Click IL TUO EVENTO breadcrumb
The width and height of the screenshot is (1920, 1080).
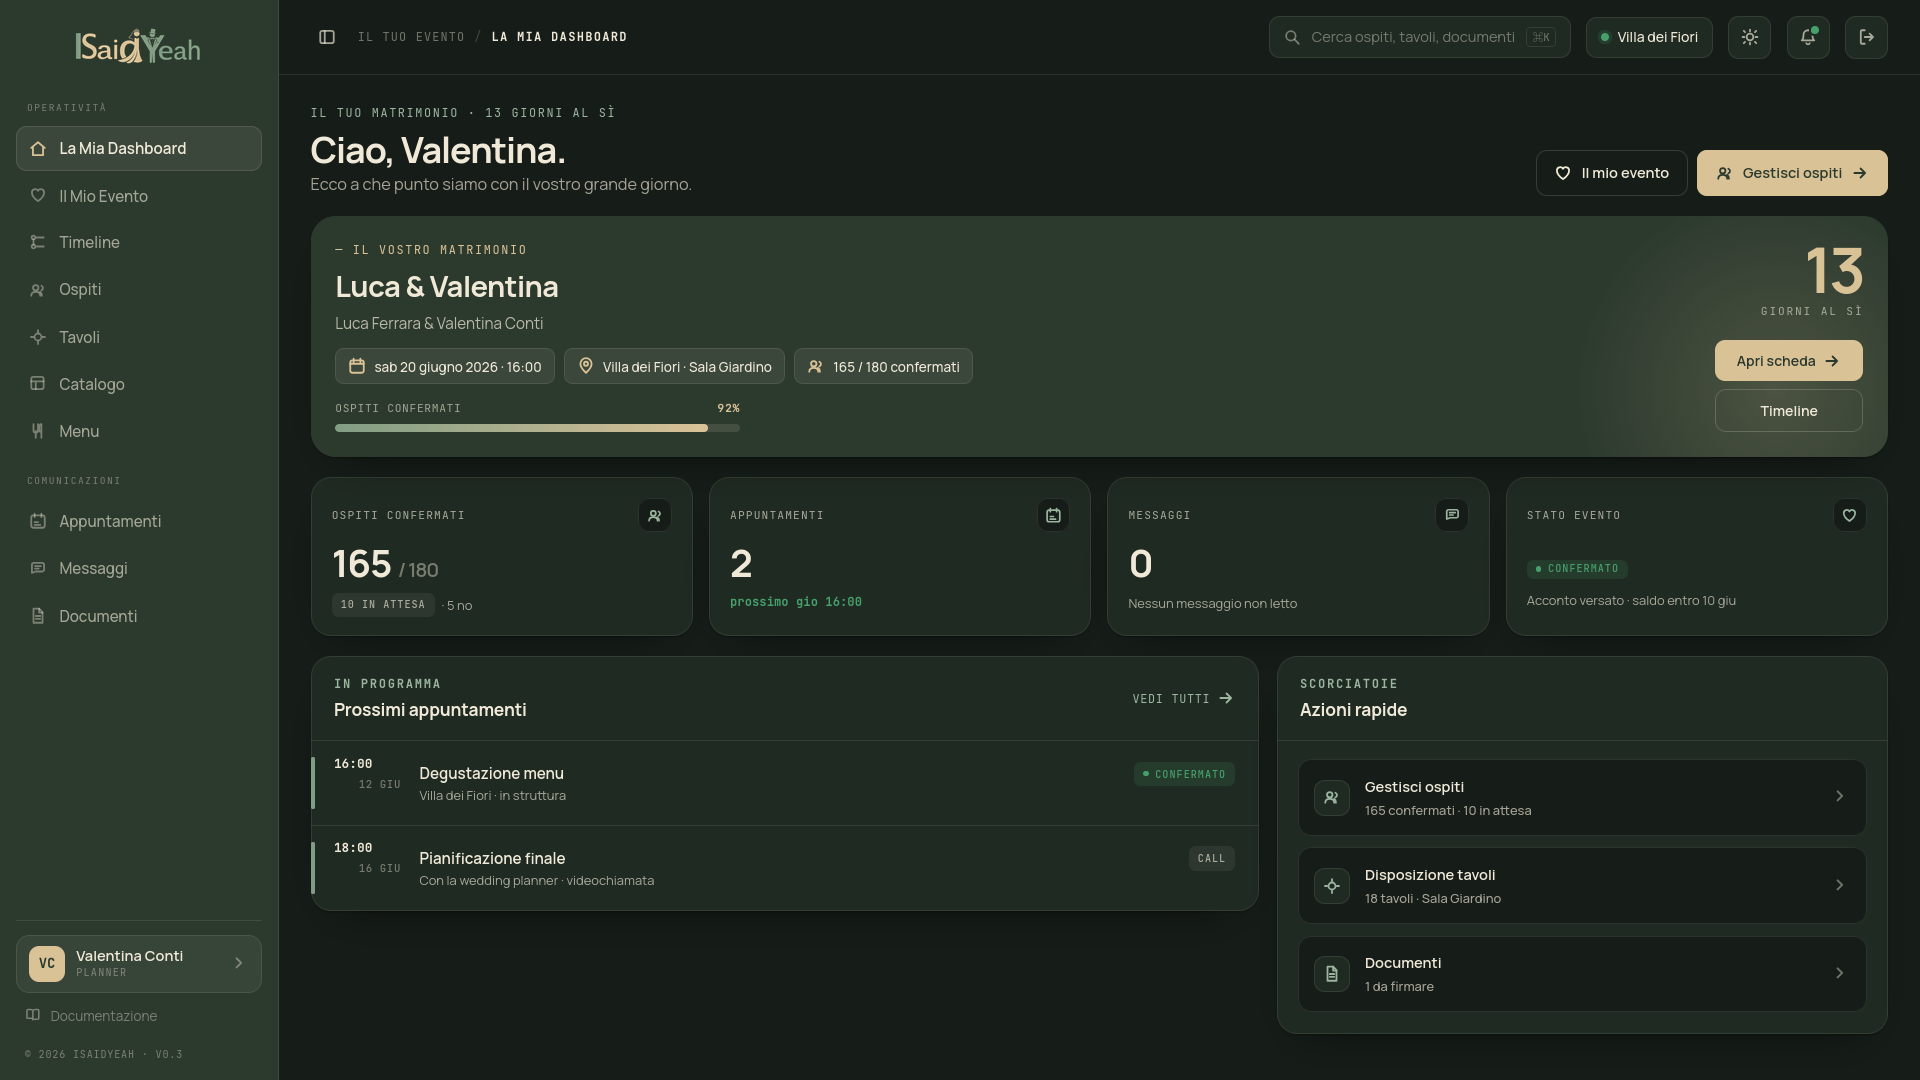point(411,37)
